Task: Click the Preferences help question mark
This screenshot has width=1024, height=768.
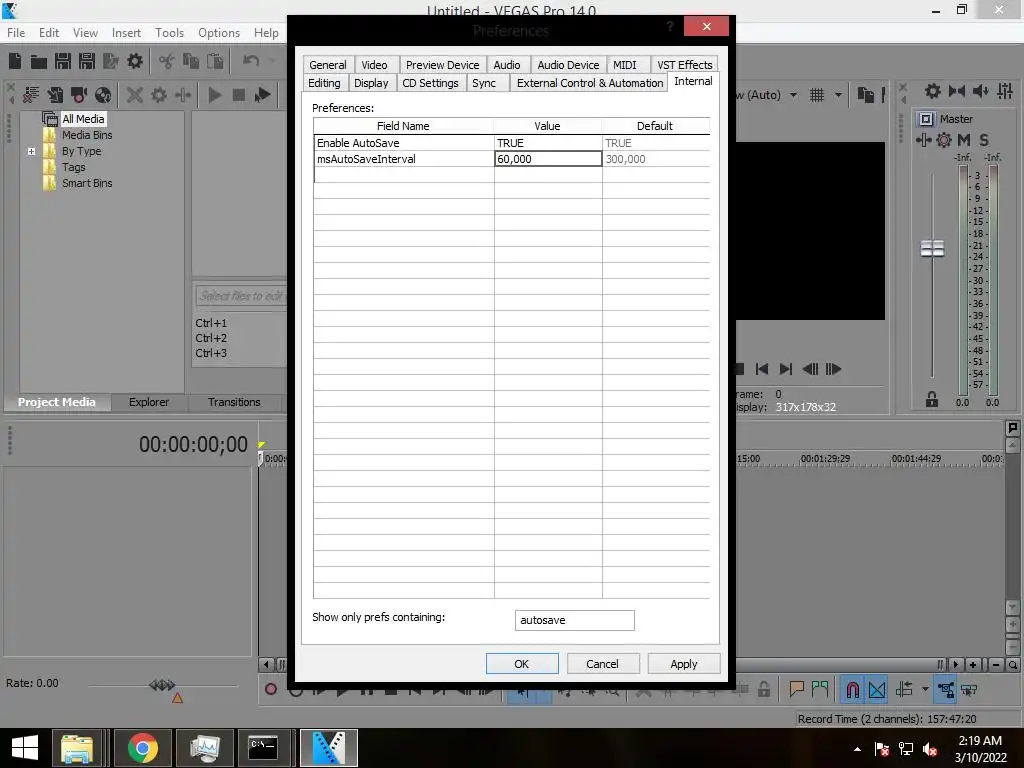Action: coord(670,26)
